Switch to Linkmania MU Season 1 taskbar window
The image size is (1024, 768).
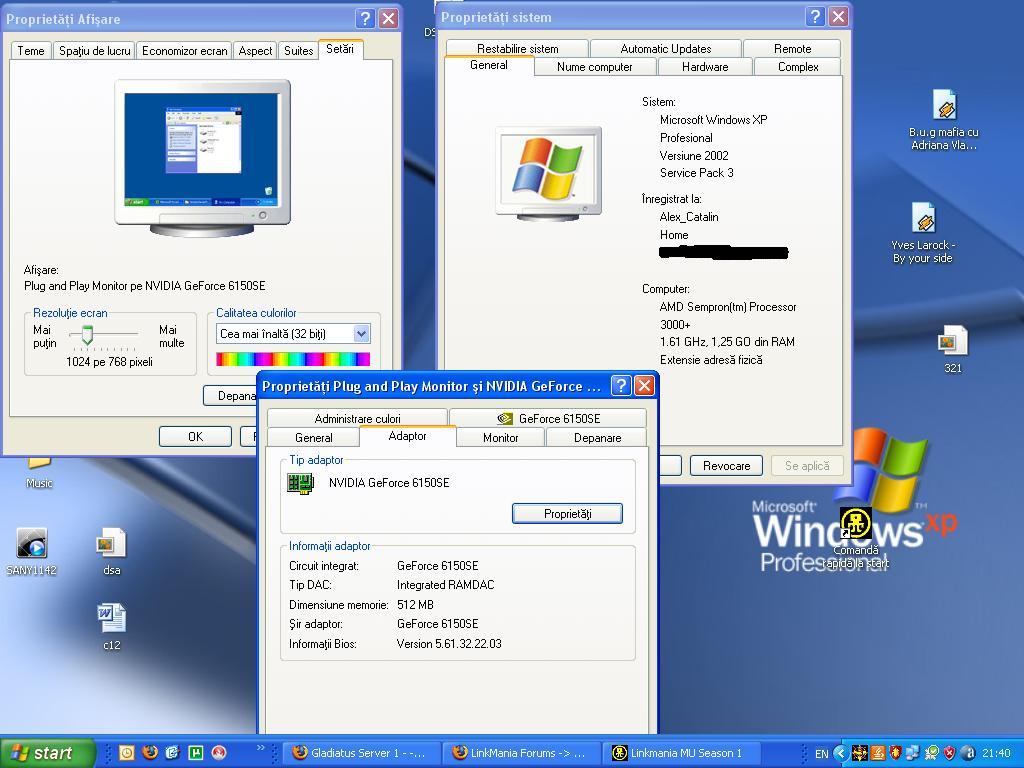coord(682,753)
